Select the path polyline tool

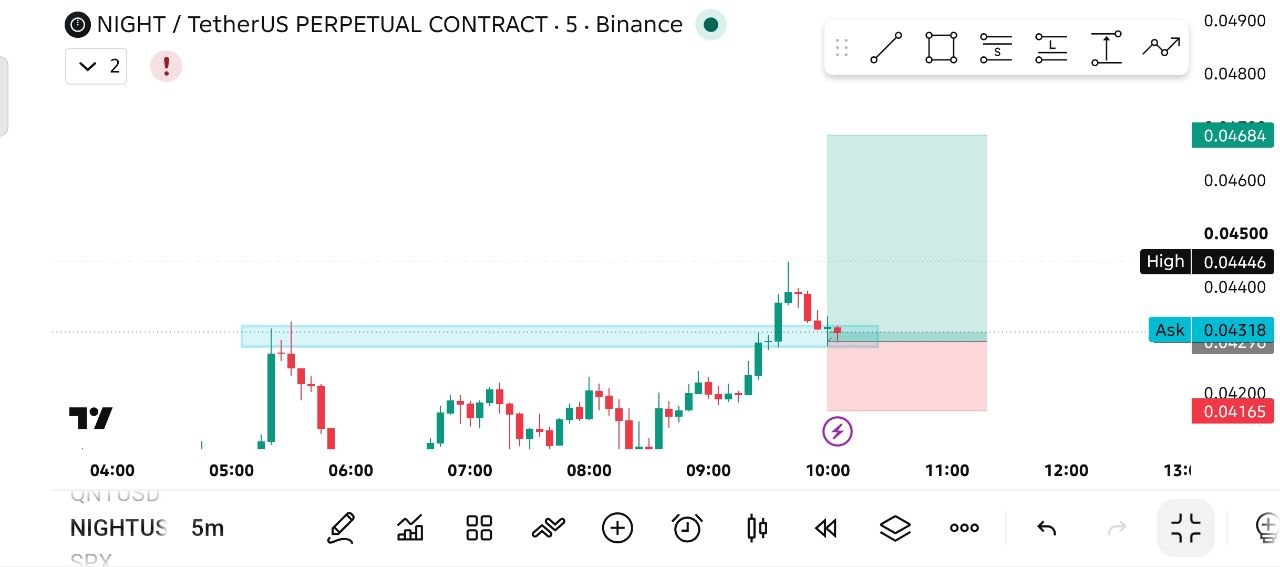[x=1161, y=46]
